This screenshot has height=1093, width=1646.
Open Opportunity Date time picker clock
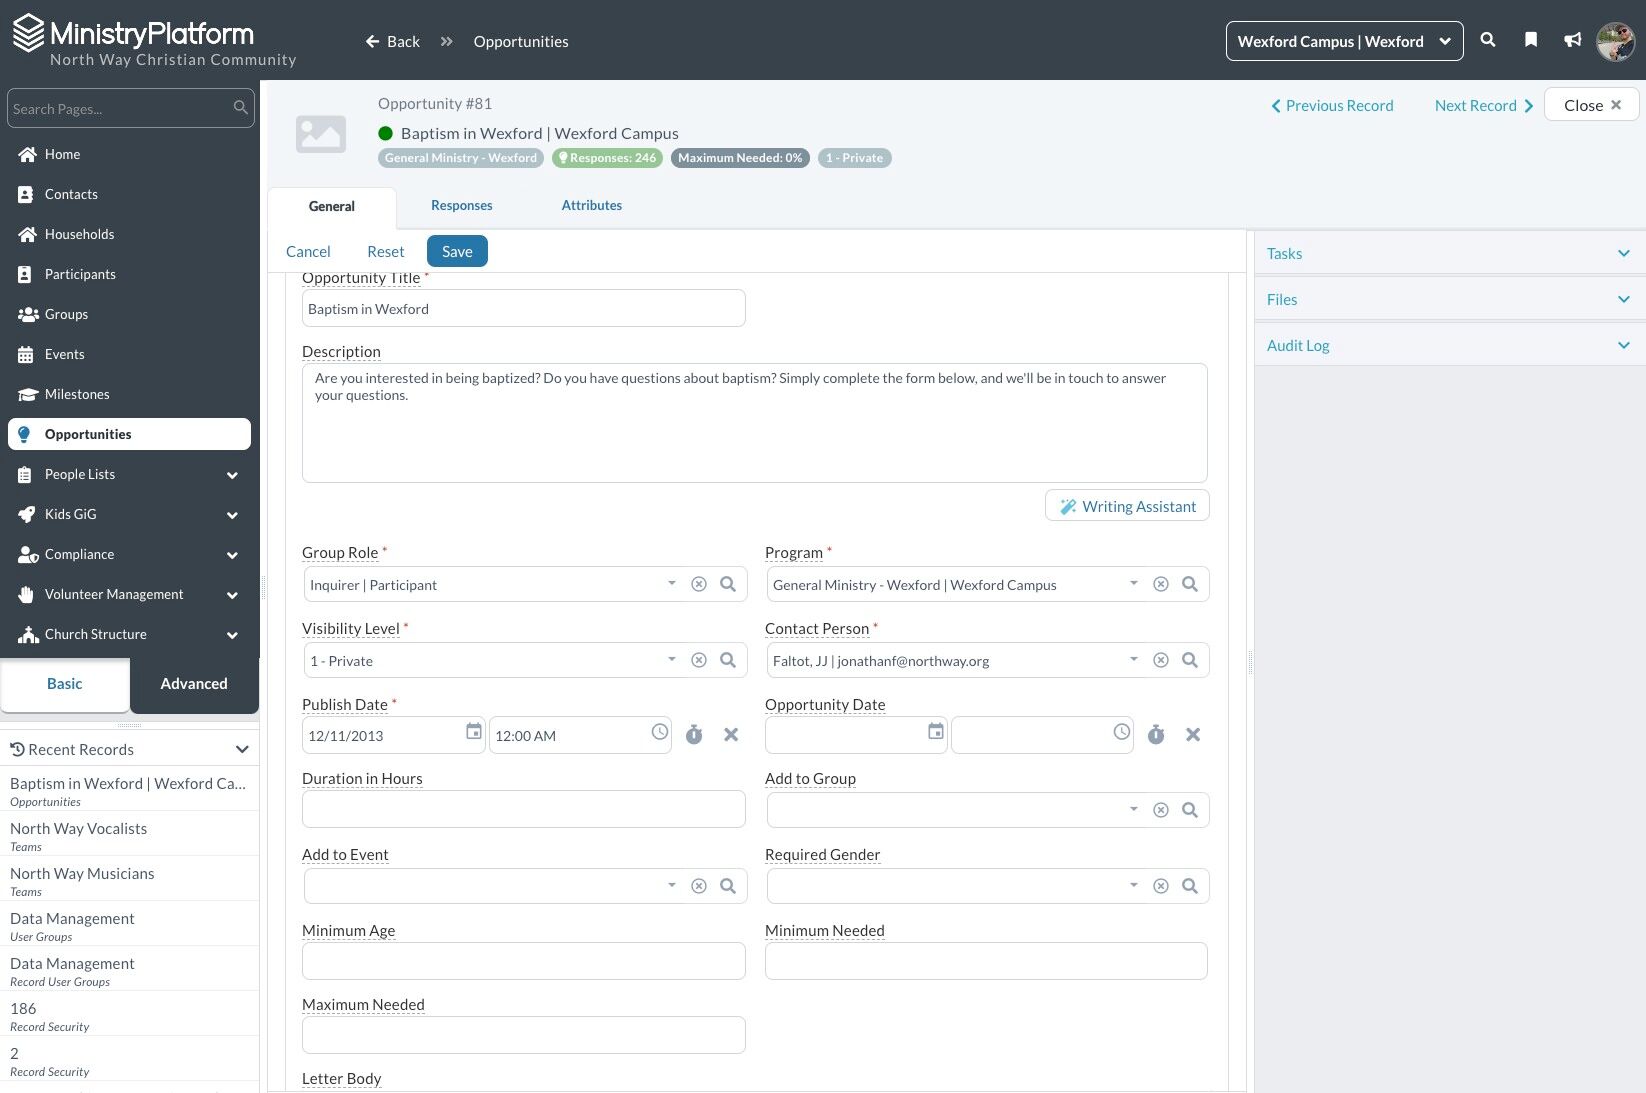point(1122,732)
